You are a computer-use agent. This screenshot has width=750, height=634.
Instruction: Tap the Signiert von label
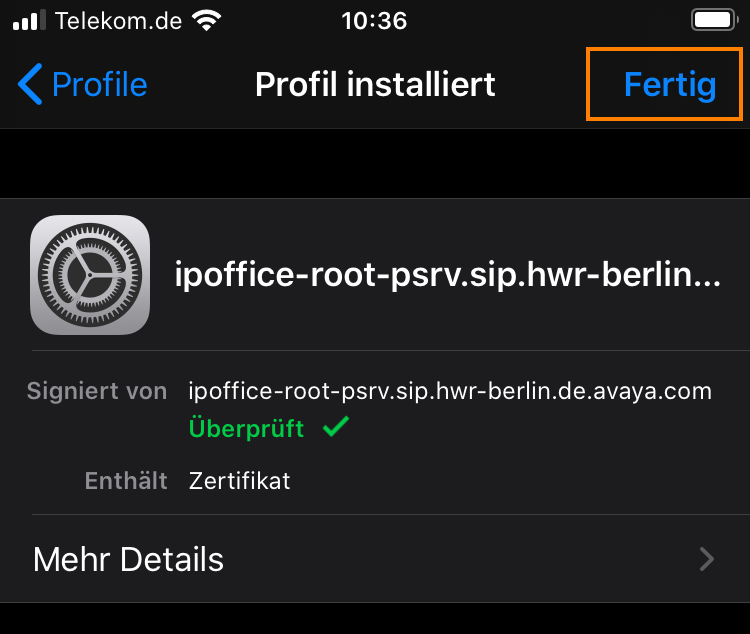click(97, 391)
